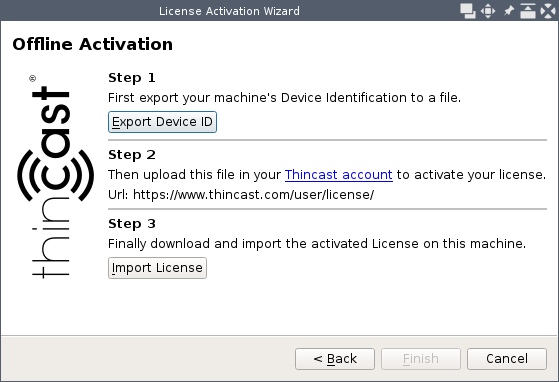Open the Thincast account link

pyautogui.click(x=339, y=175)
